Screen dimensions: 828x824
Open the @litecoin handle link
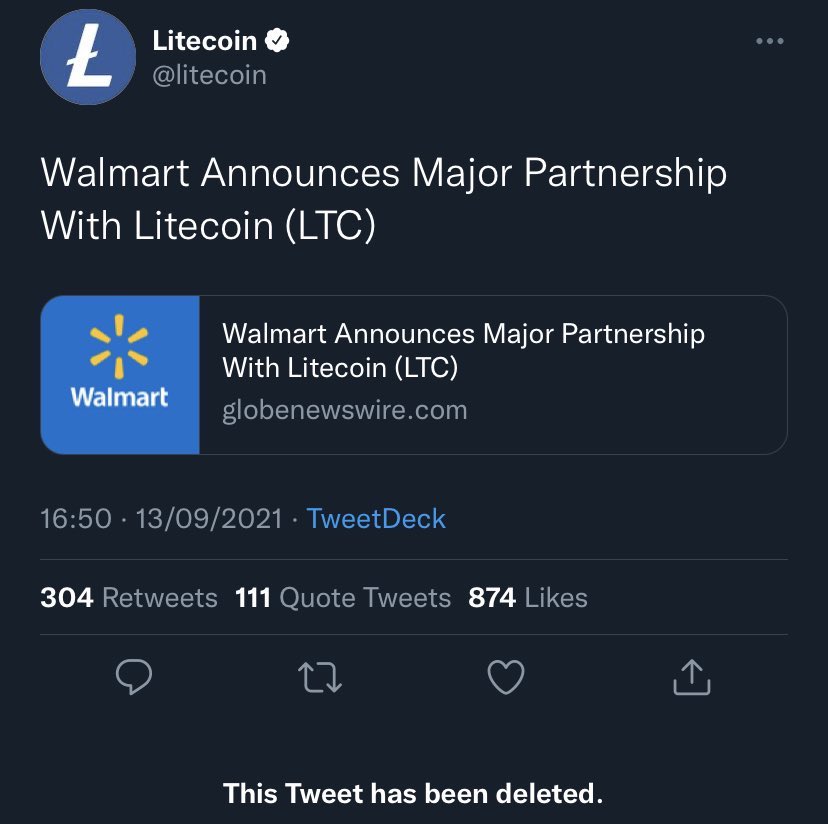click(209, 75)
